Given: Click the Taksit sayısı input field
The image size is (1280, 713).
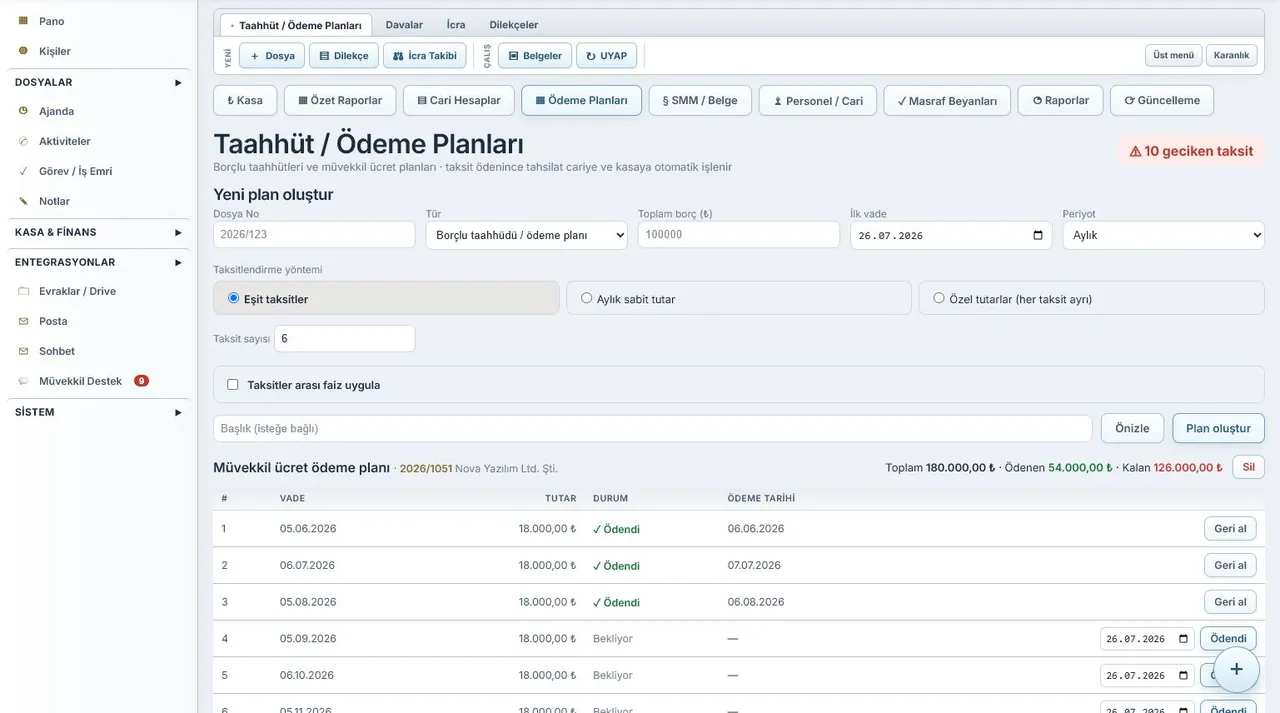Looking at the screenshot, I should [345, 339].
